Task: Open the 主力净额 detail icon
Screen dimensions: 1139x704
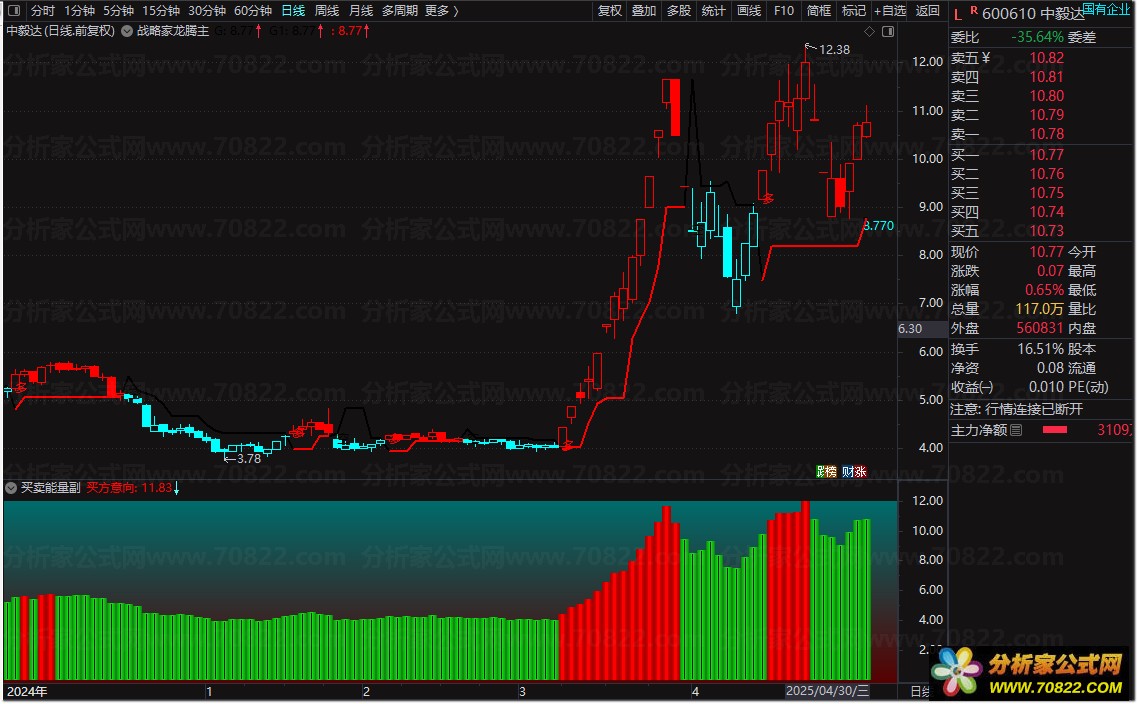Action: 1017,430
